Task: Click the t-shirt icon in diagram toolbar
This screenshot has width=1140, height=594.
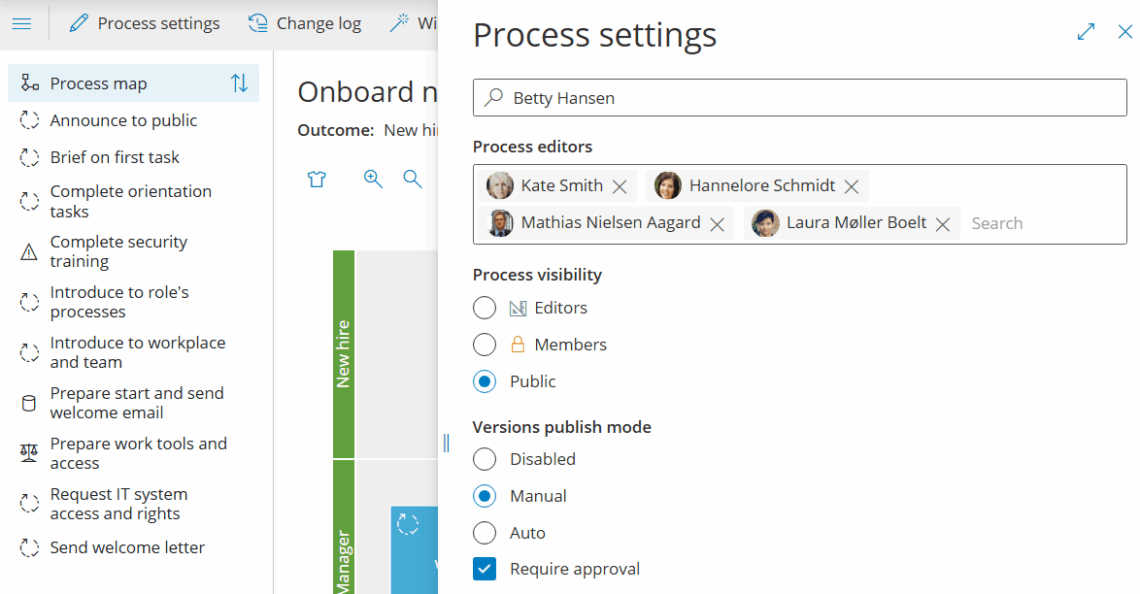Action: [x=317, y=179]
